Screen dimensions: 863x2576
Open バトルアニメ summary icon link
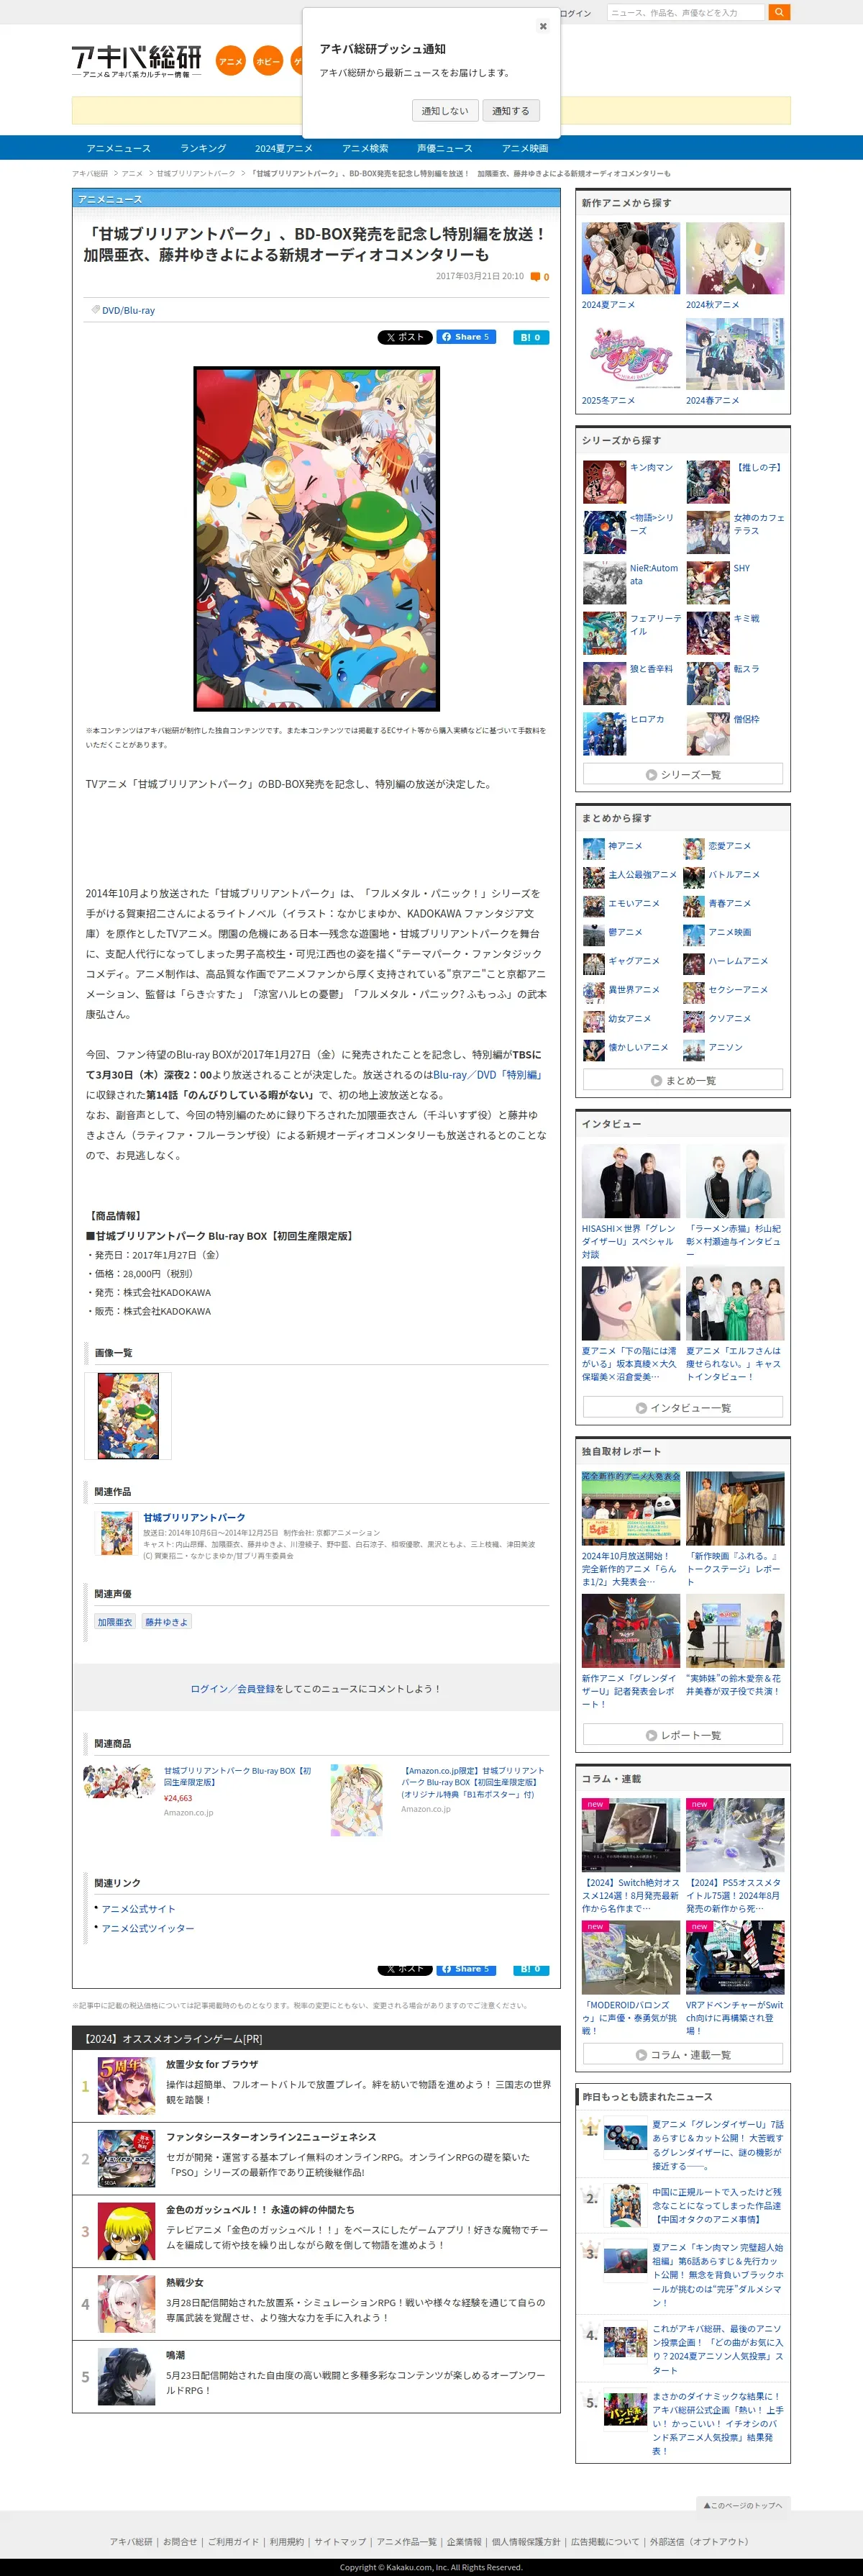pos(694,877)
